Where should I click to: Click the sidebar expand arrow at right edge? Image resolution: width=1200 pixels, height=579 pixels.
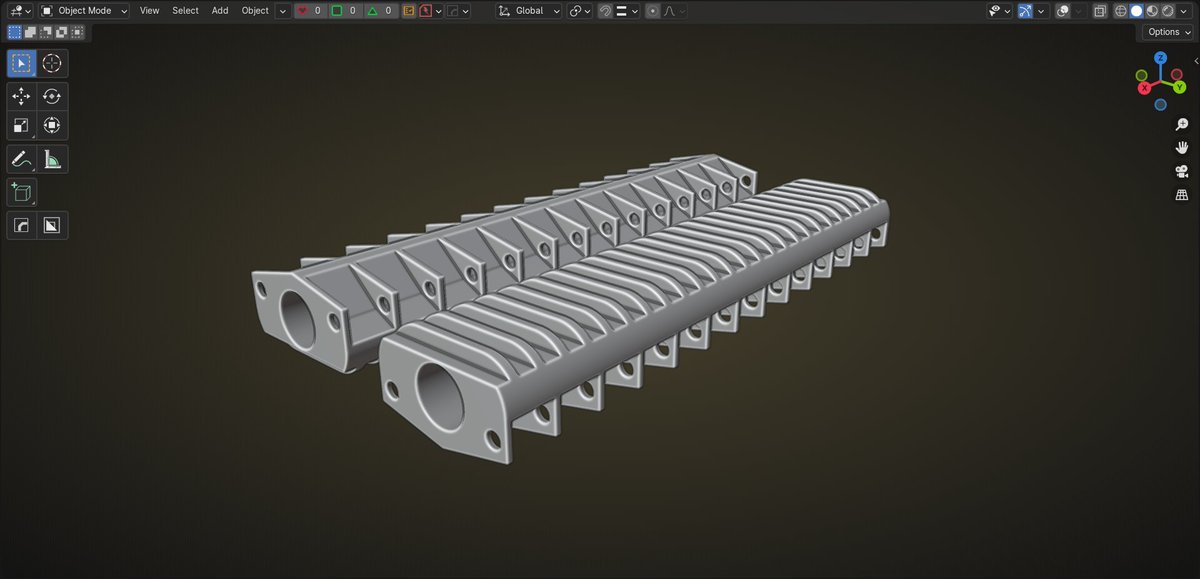coord(1196,61)
